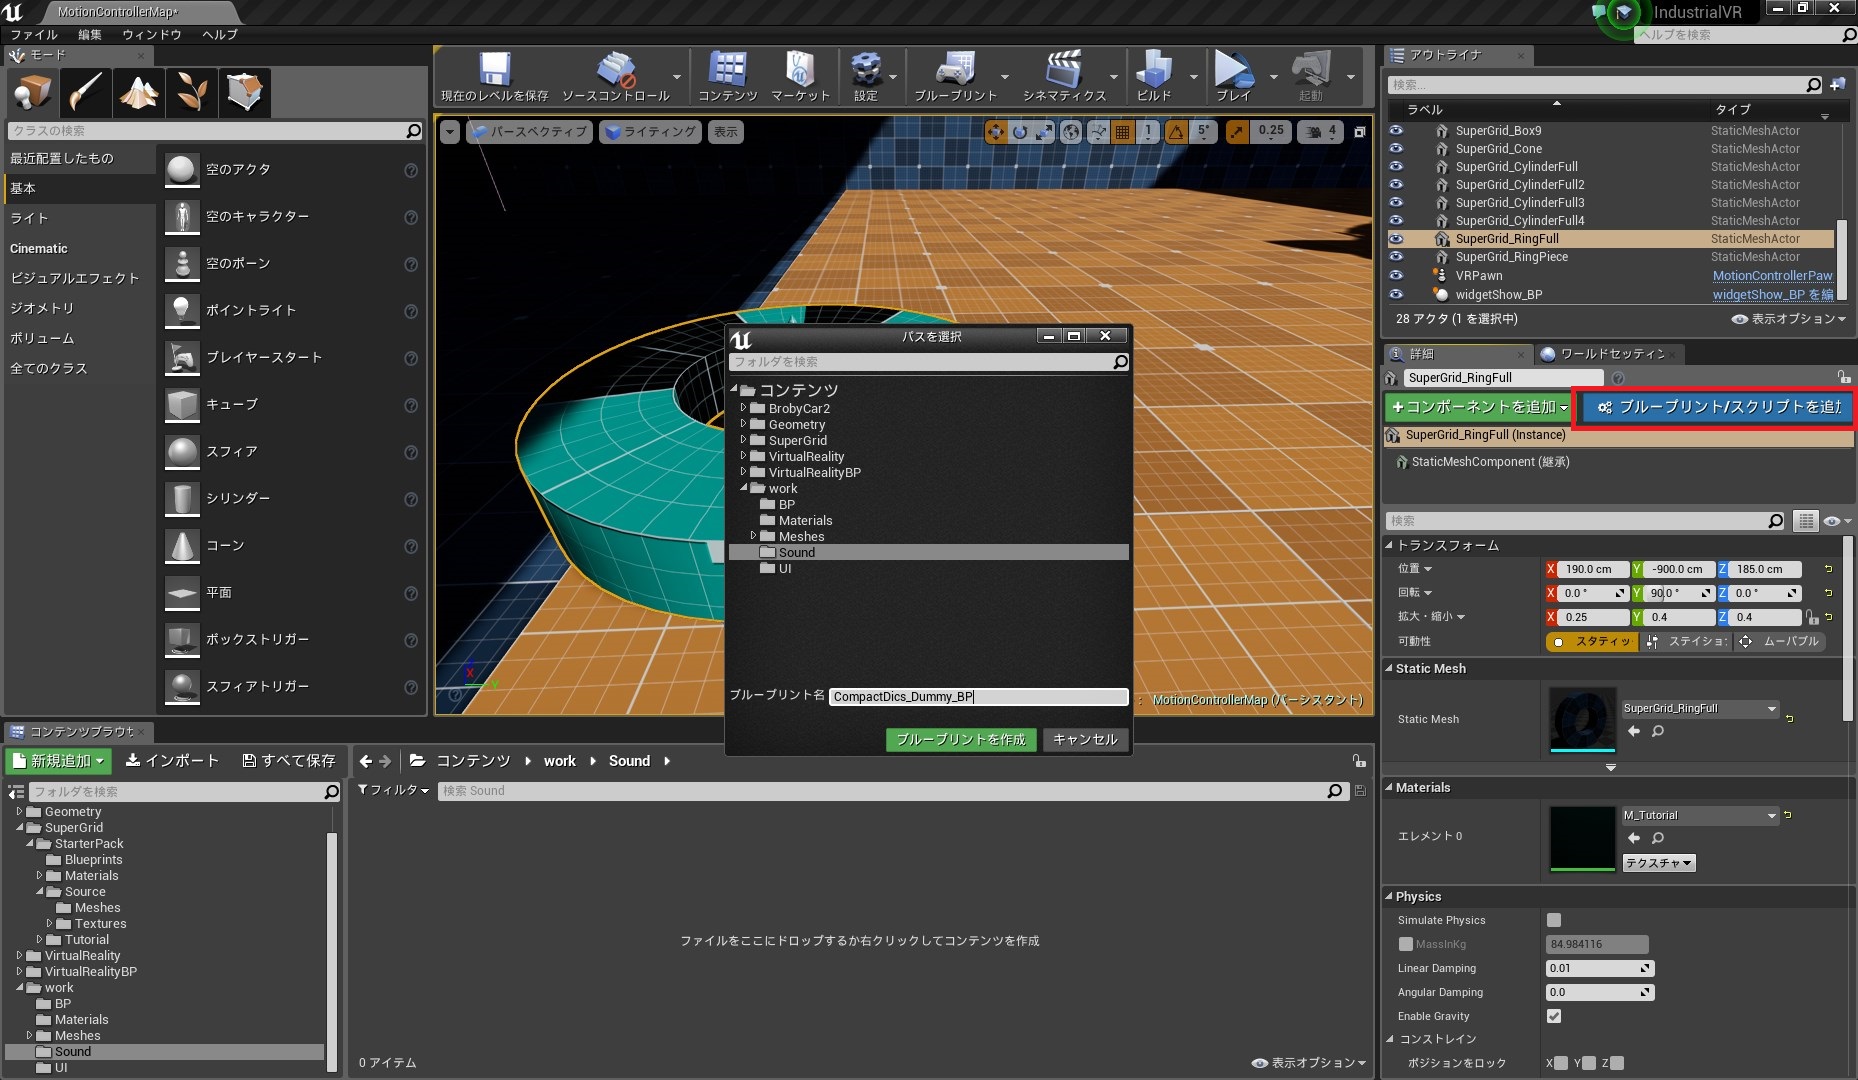Image resolution: width=1858 pixels, height=1080 pixels.
Task: Click Add Component green button
Action: pyautogui.click(x=1479, y=407)
